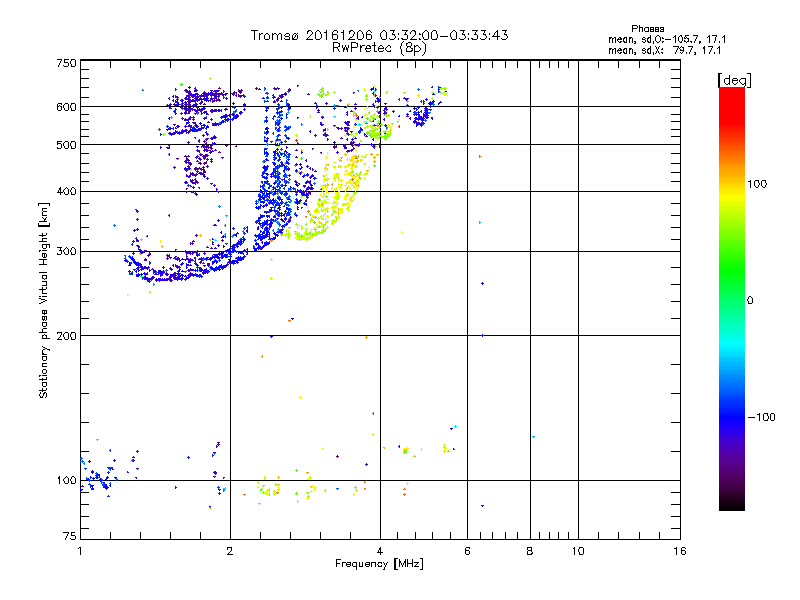
Task: Click the '500' height axis label
Action: 66,145
